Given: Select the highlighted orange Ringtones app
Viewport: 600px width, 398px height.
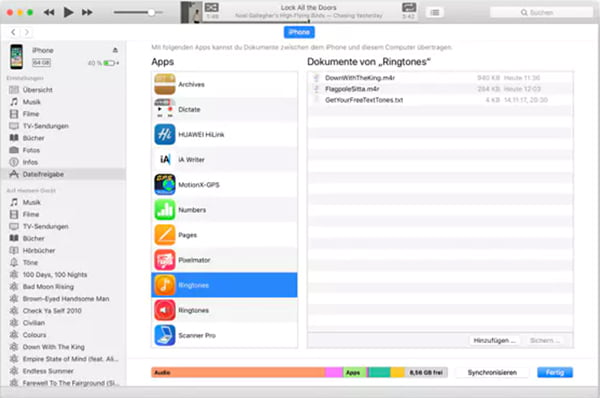Looking at the screenshot, I should pyautogui.click(x=224, y=285).
